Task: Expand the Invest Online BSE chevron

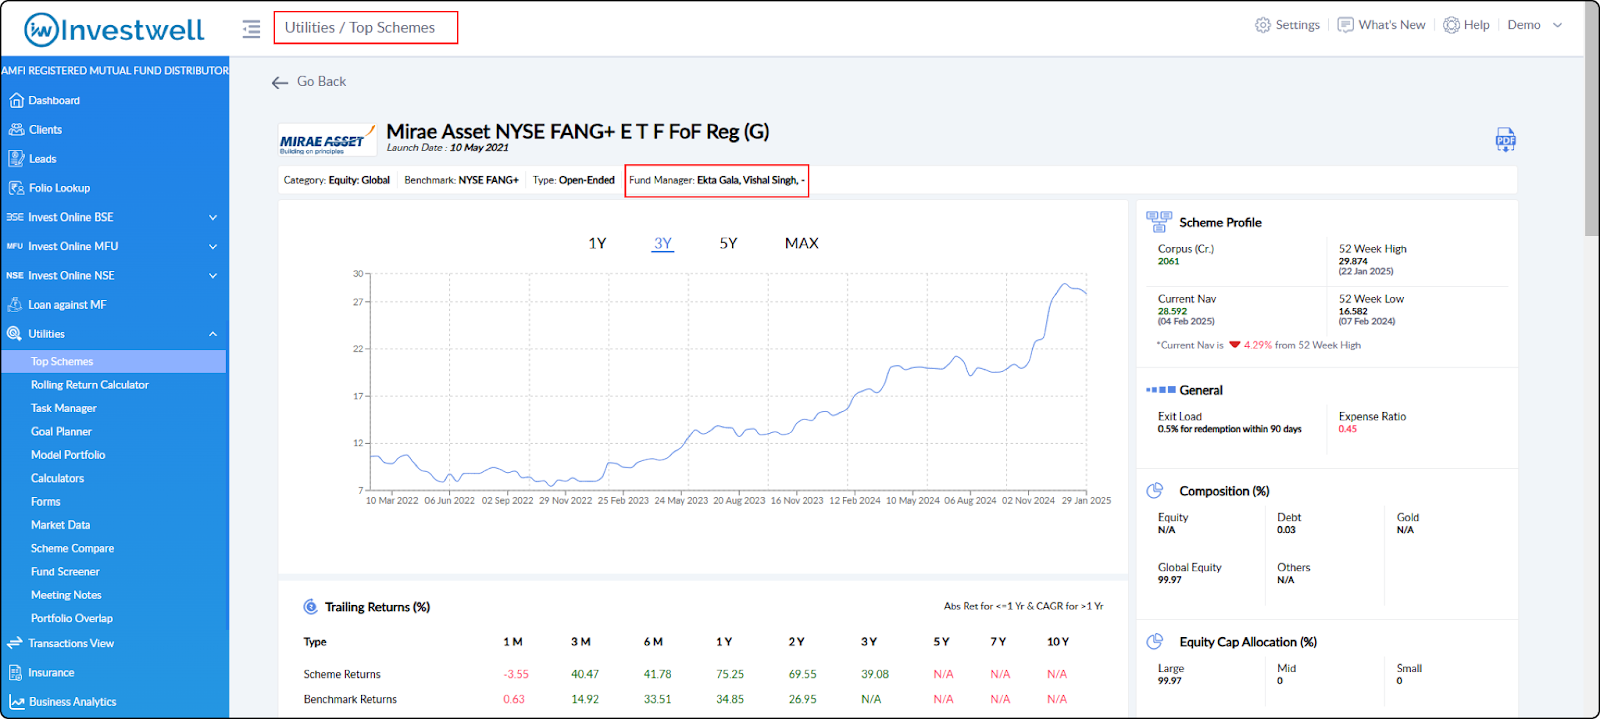Action: (213, 217)
